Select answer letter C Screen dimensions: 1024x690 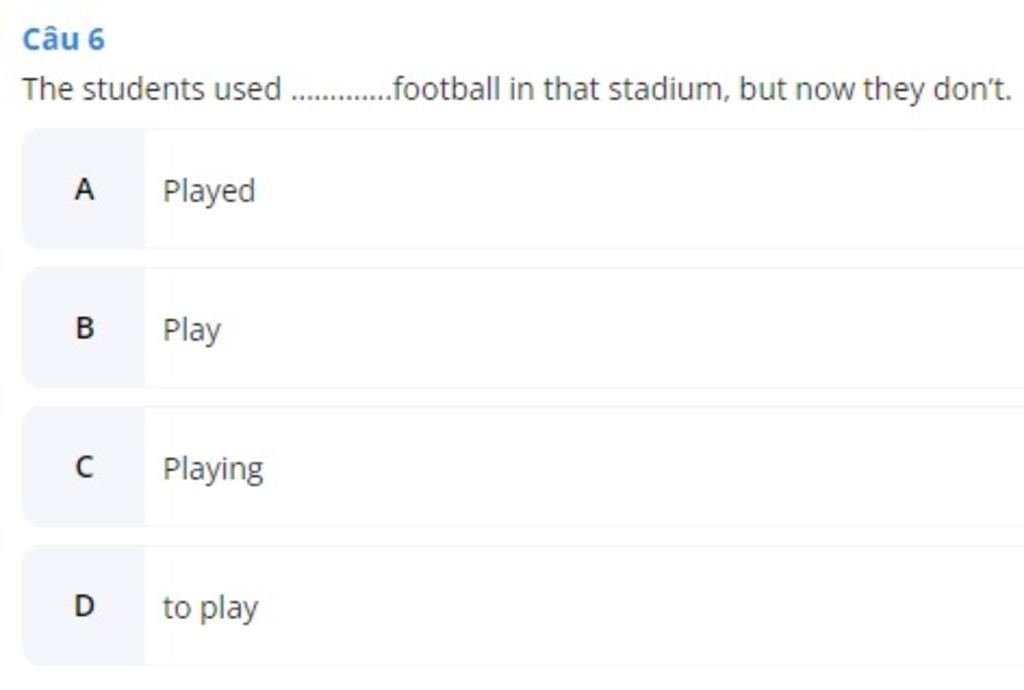tap(84, 467)
